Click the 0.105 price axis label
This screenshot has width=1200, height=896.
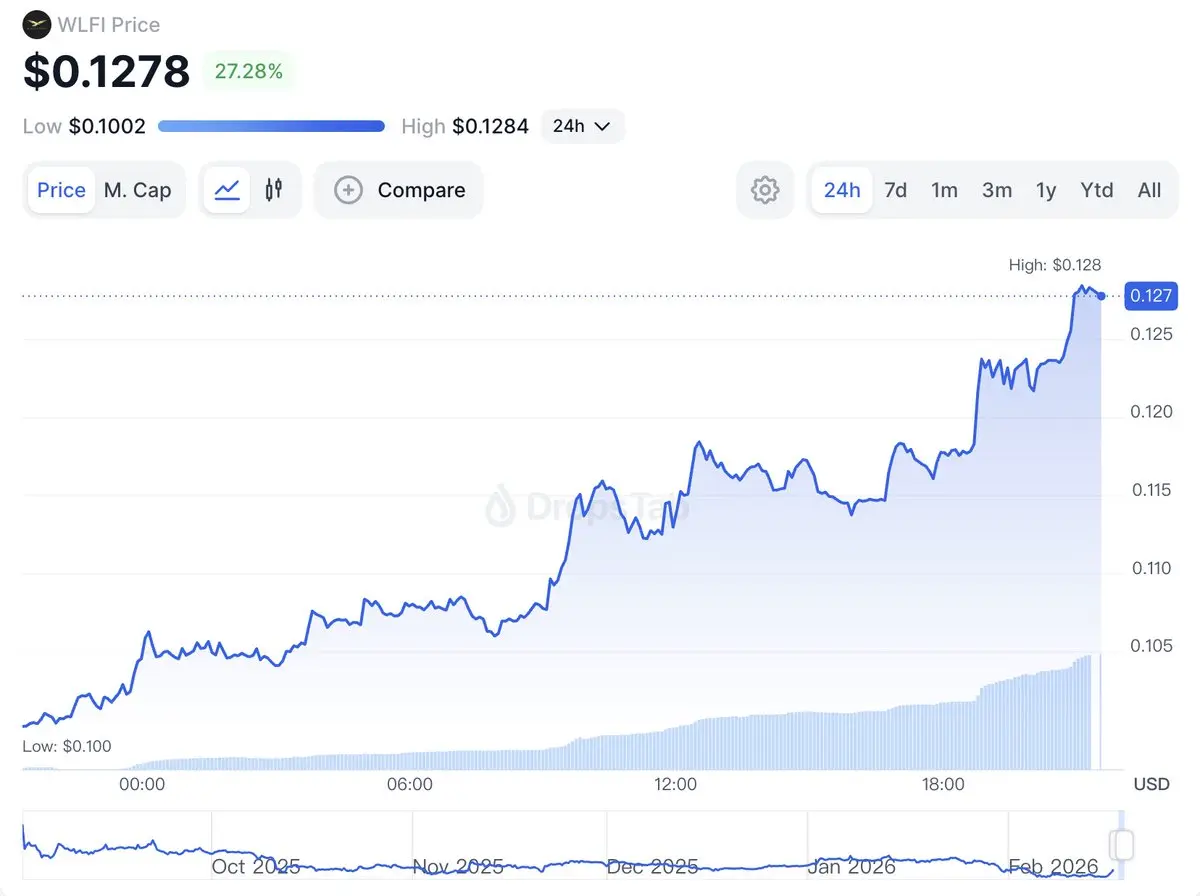tap(1151, 646)
